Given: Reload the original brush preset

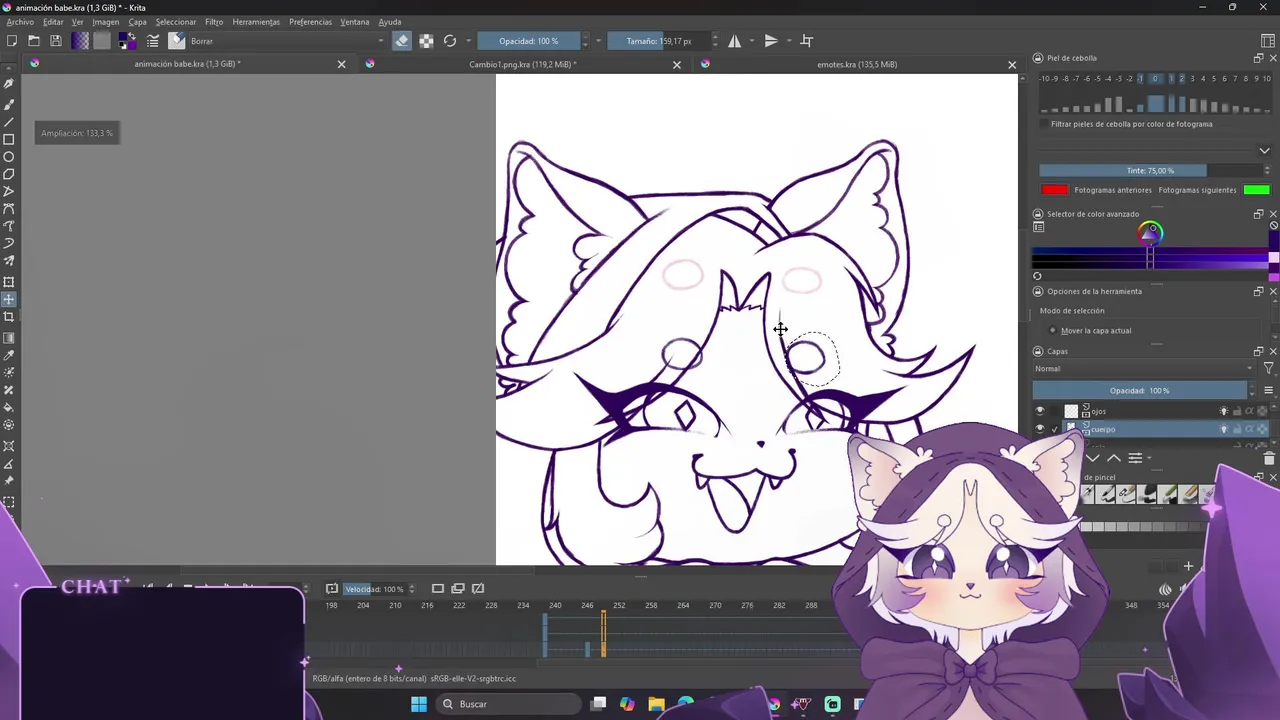Looking at the screenshot, I should coord(450,41).
